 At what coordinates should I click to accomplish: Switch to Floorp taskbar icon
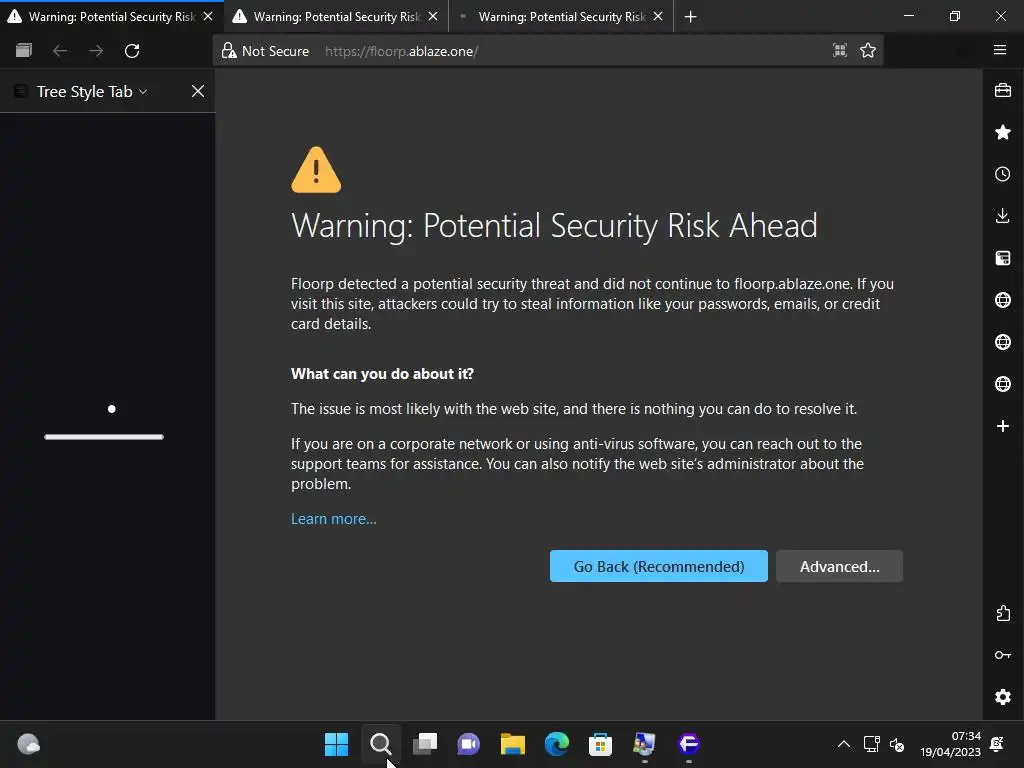click(x=688, y=744)
